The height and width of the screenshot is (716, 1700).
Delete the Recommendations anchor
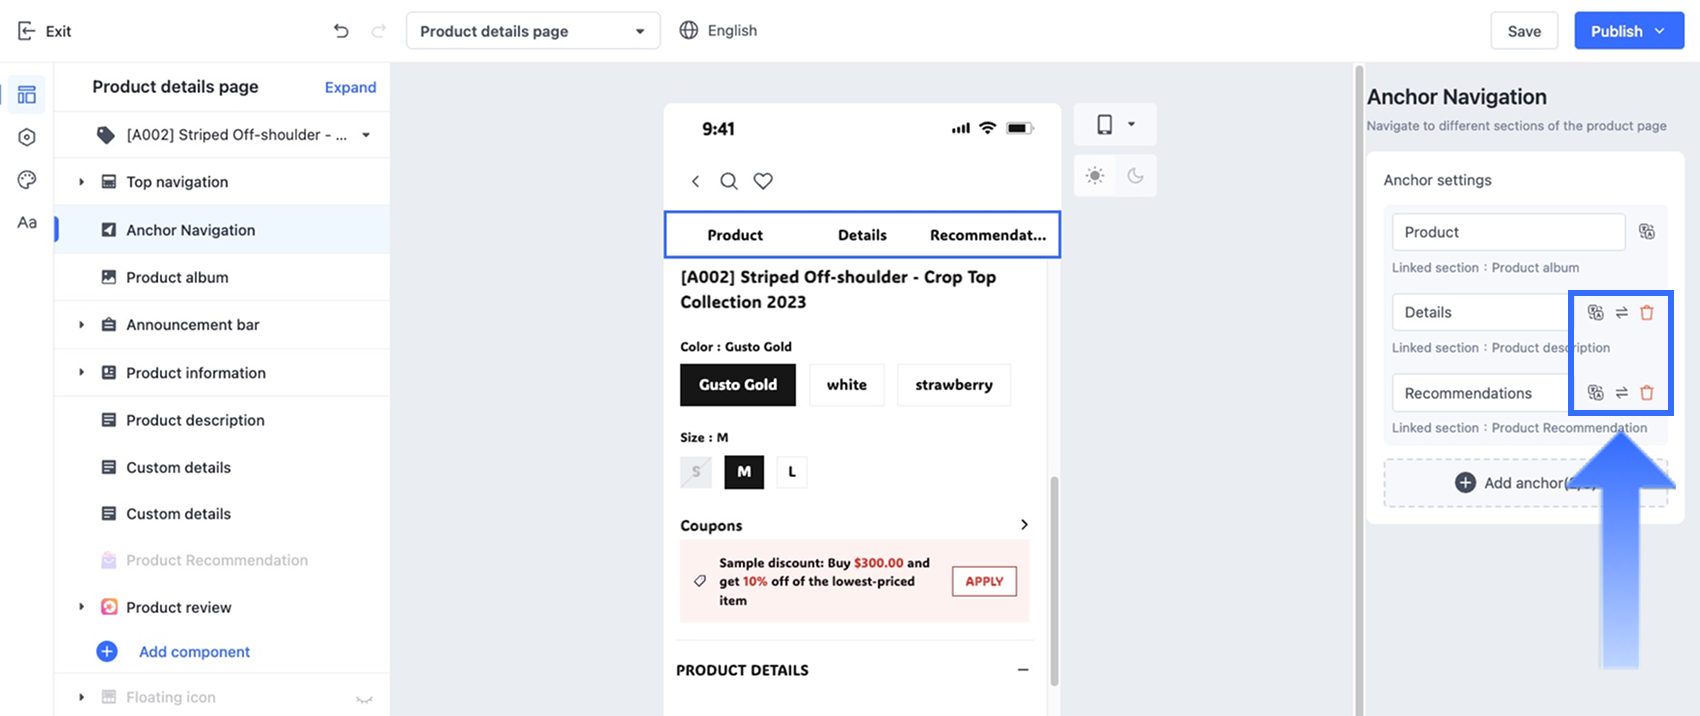(x=1647, y=393)
